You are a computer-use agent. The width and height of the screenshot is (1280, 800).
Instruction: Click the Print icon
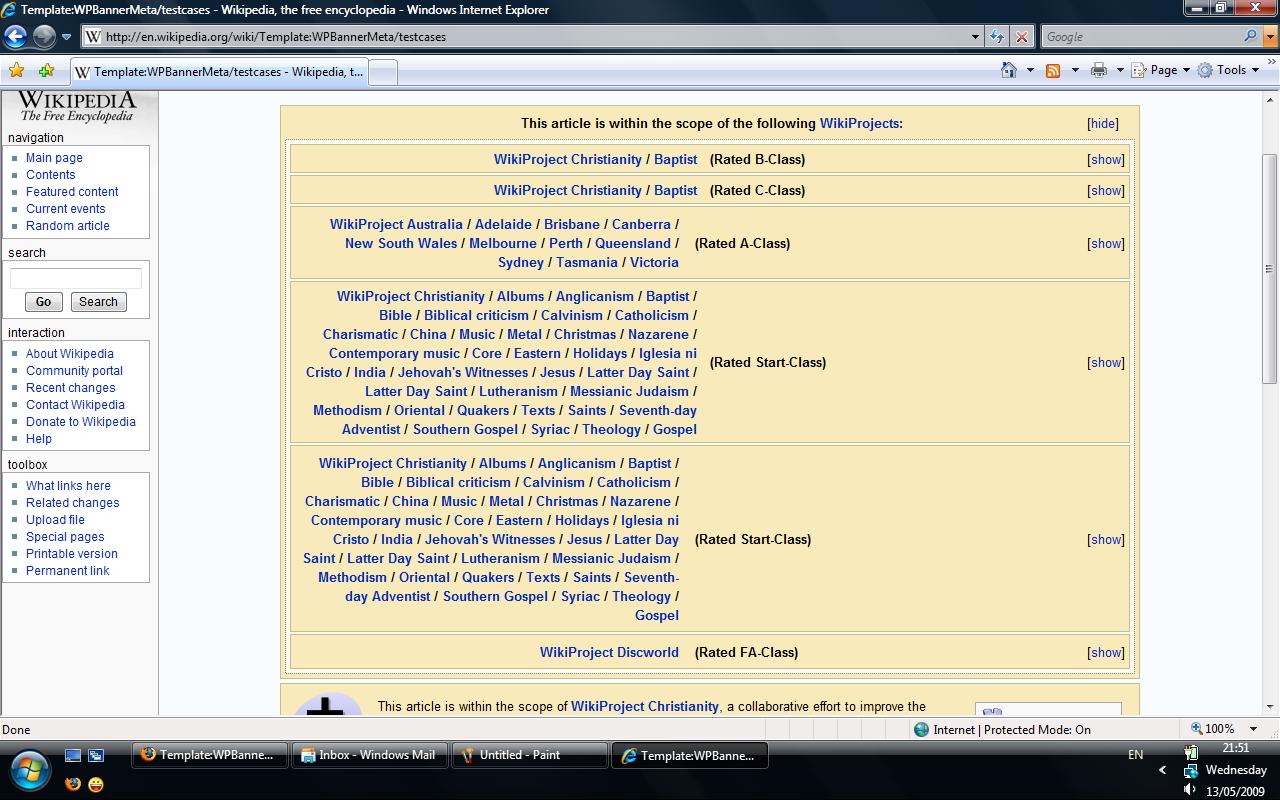(1099, 70)
